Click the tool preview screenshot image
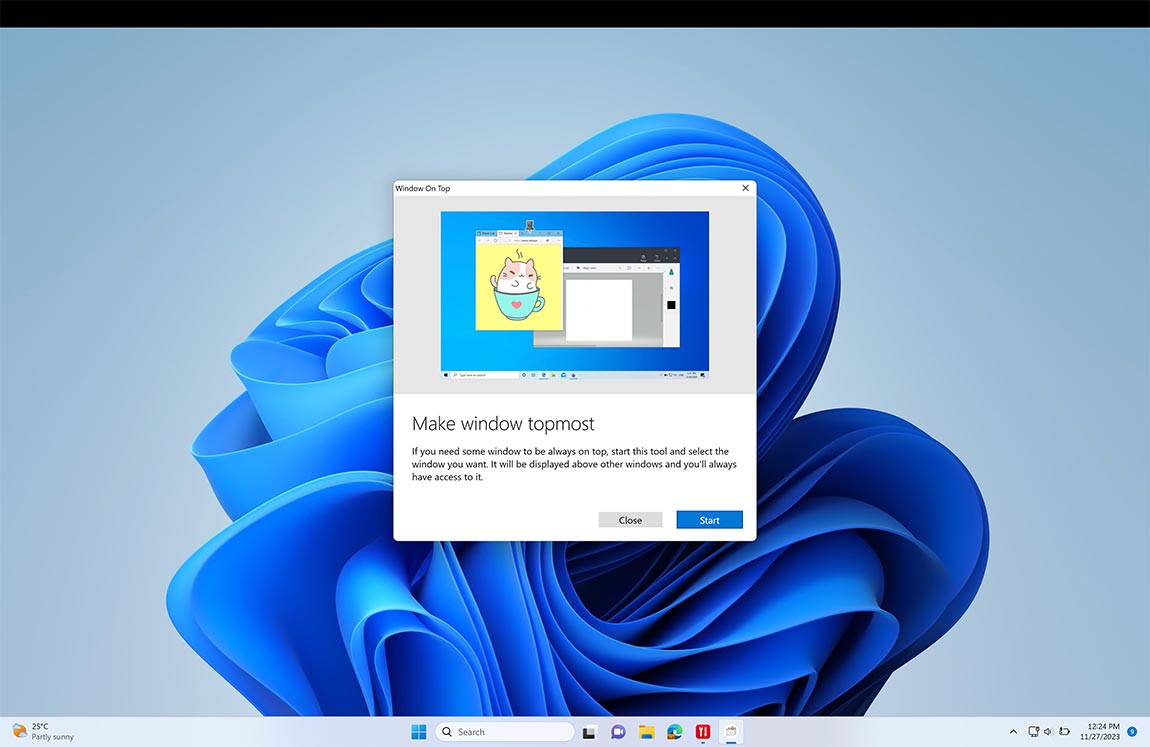Viewport: 1150px width, 747px height. pos(574,293)
